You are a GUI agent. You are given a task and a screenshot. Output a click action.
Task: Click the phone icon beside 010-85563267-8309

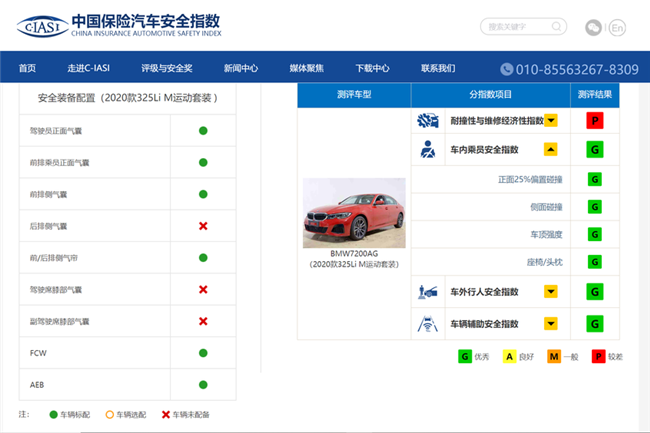coord(507,69)
